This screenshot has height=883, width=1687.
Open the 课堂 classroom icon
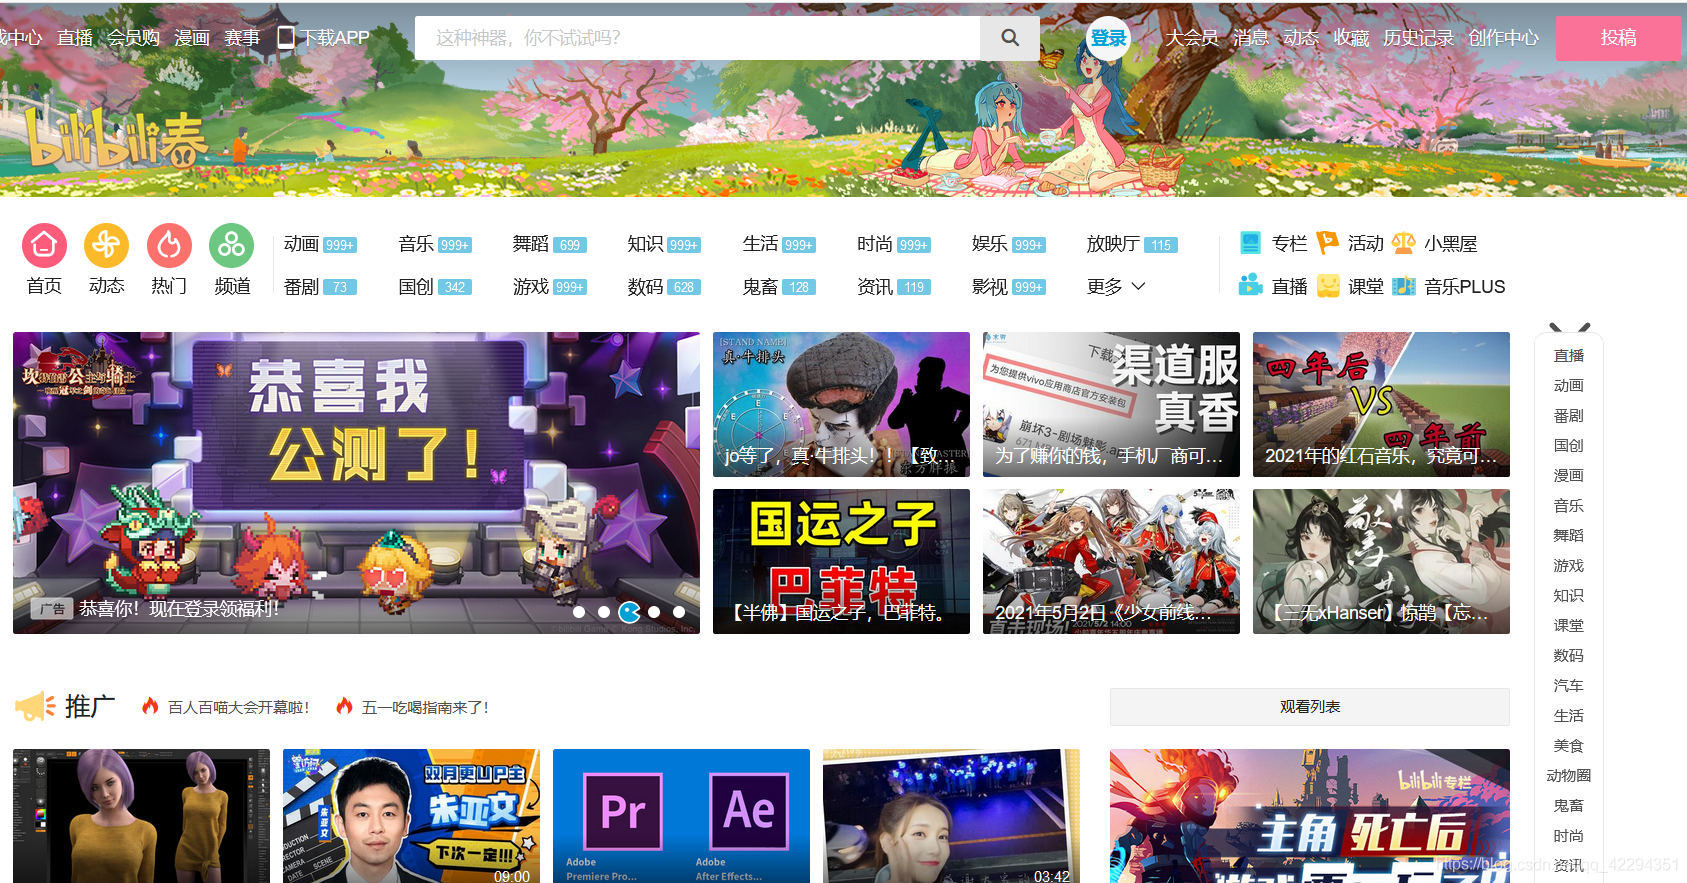pos(1328,286)
